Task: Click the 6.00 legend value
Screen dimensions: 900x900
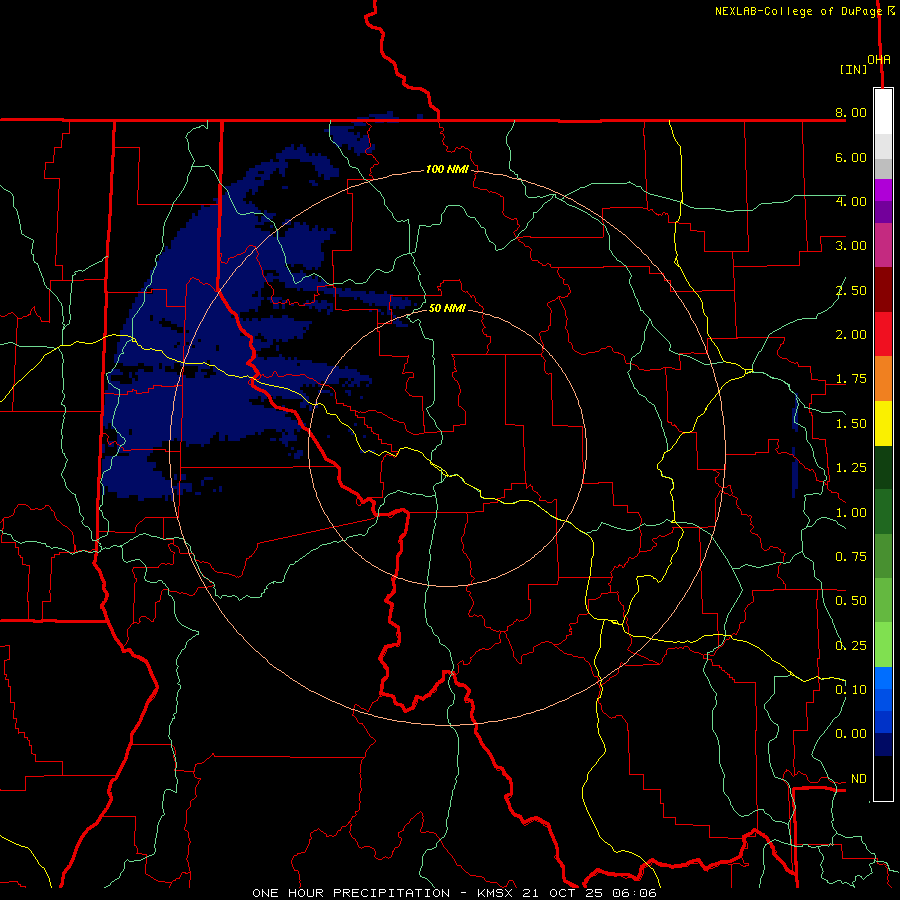Action: tap(851, 157)
